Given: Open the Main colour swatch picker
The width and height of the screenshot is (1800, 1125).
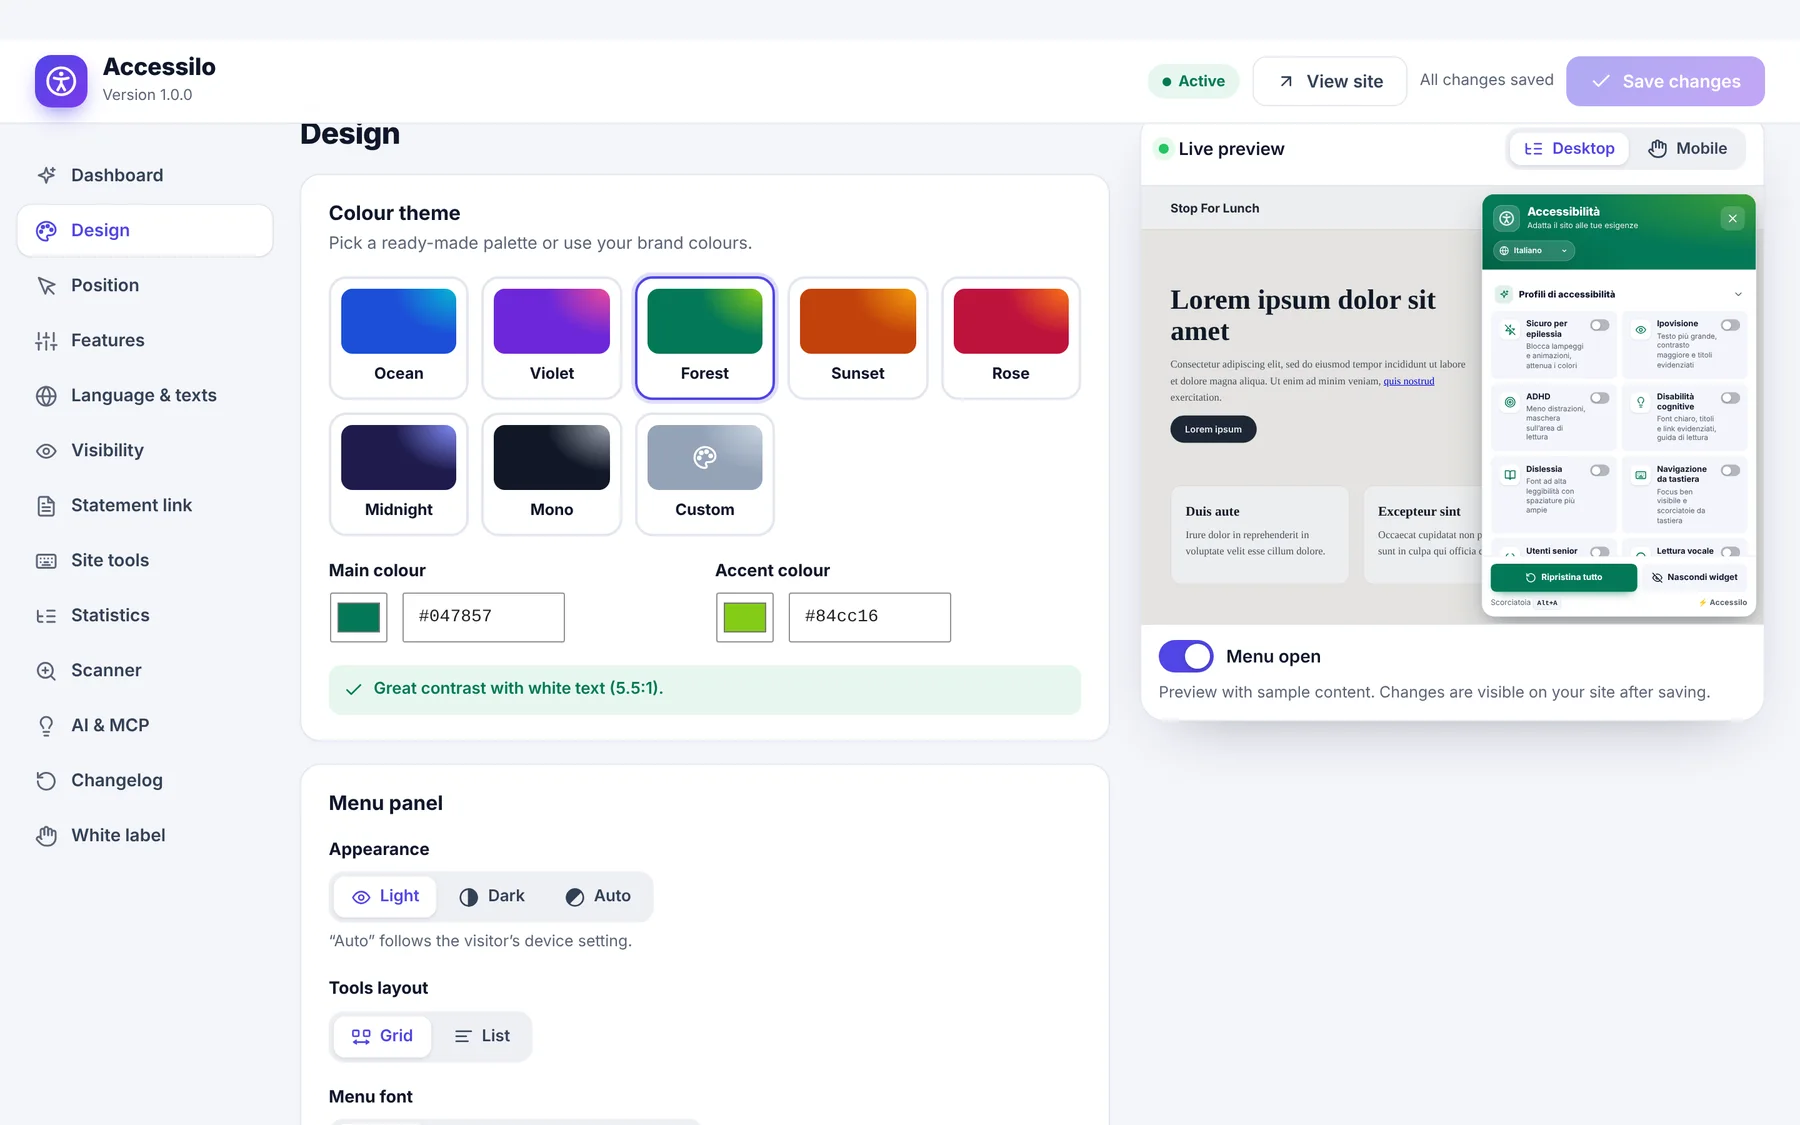Looking at the screenshot, I should [x=359, y=618].
